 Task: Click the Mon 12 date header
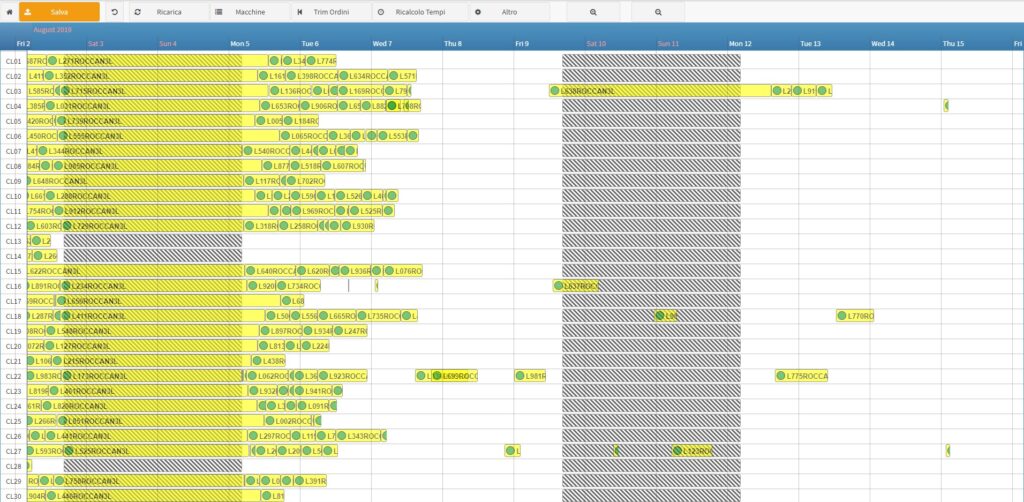(x=740, y=44)
